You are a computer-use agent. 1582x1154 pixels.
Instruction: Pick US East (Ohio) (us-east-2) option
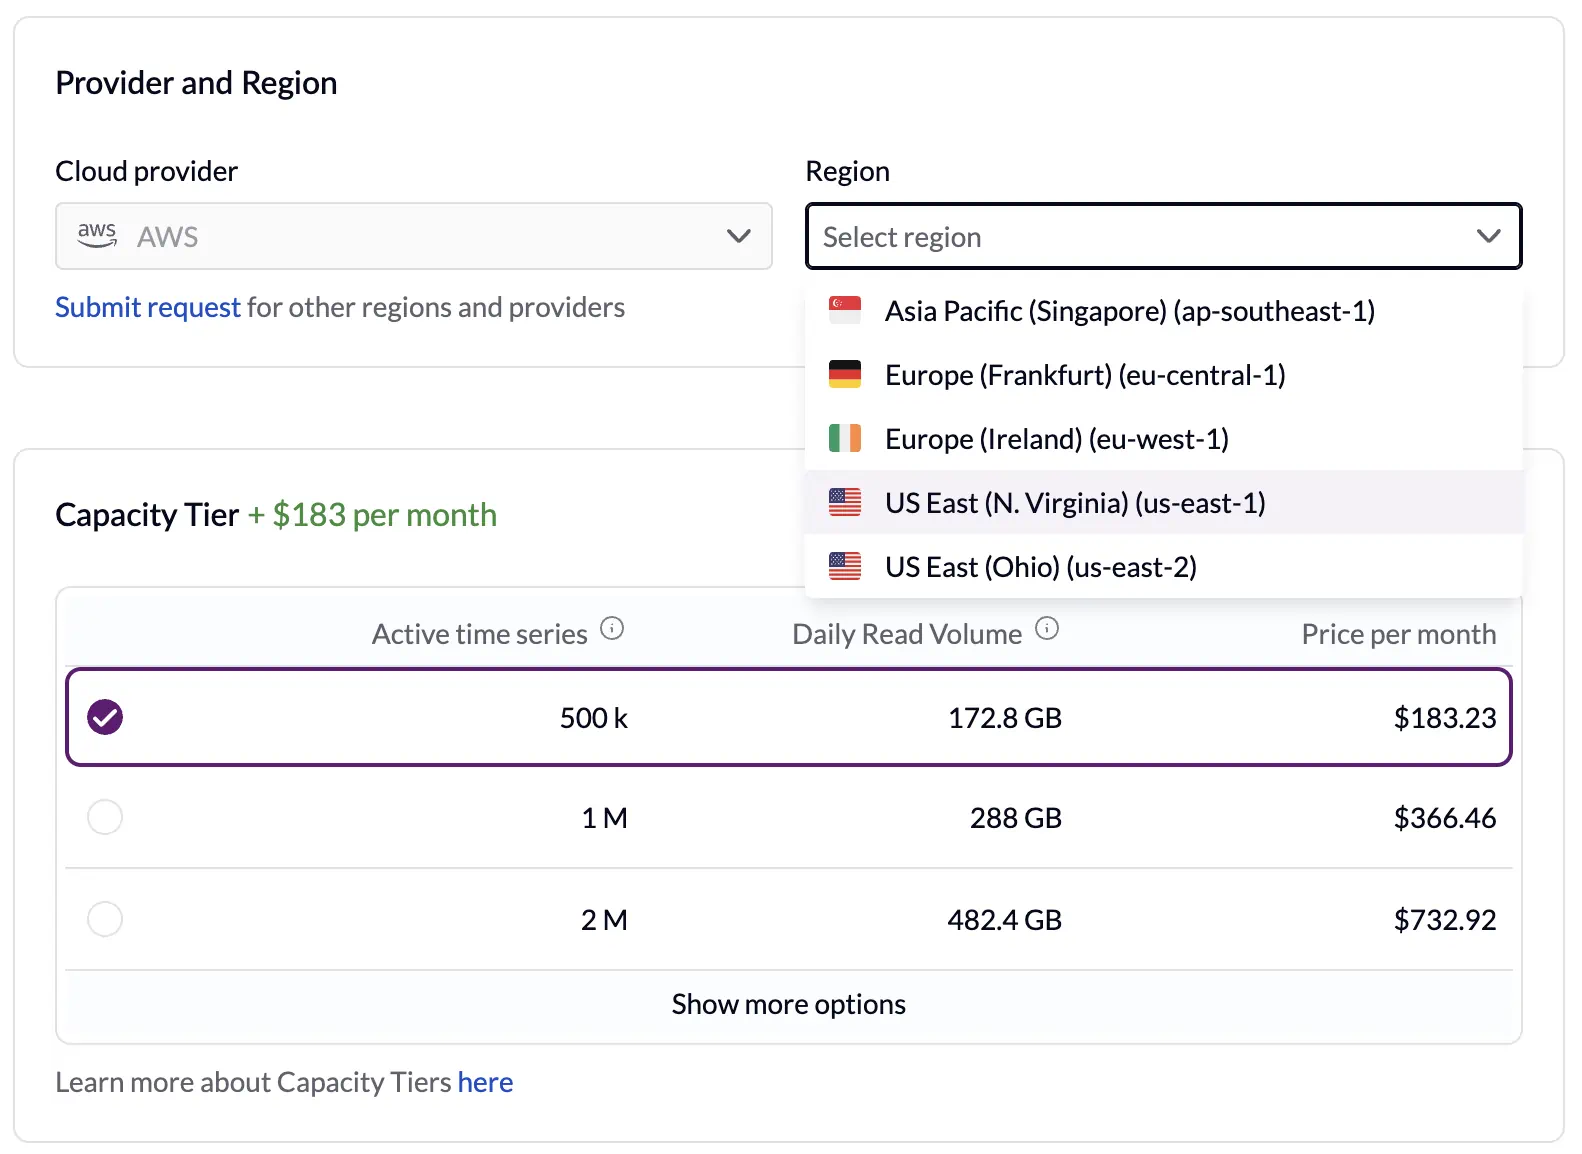tap(1040, 567)
